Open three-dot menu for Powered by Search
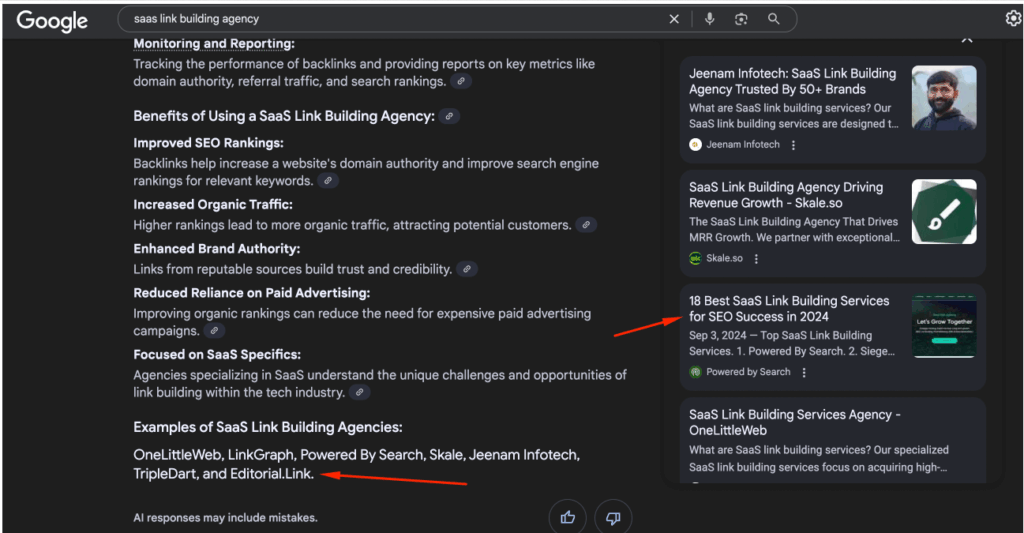The height and width of the screenshot is (533, 1024). point(804,372)
